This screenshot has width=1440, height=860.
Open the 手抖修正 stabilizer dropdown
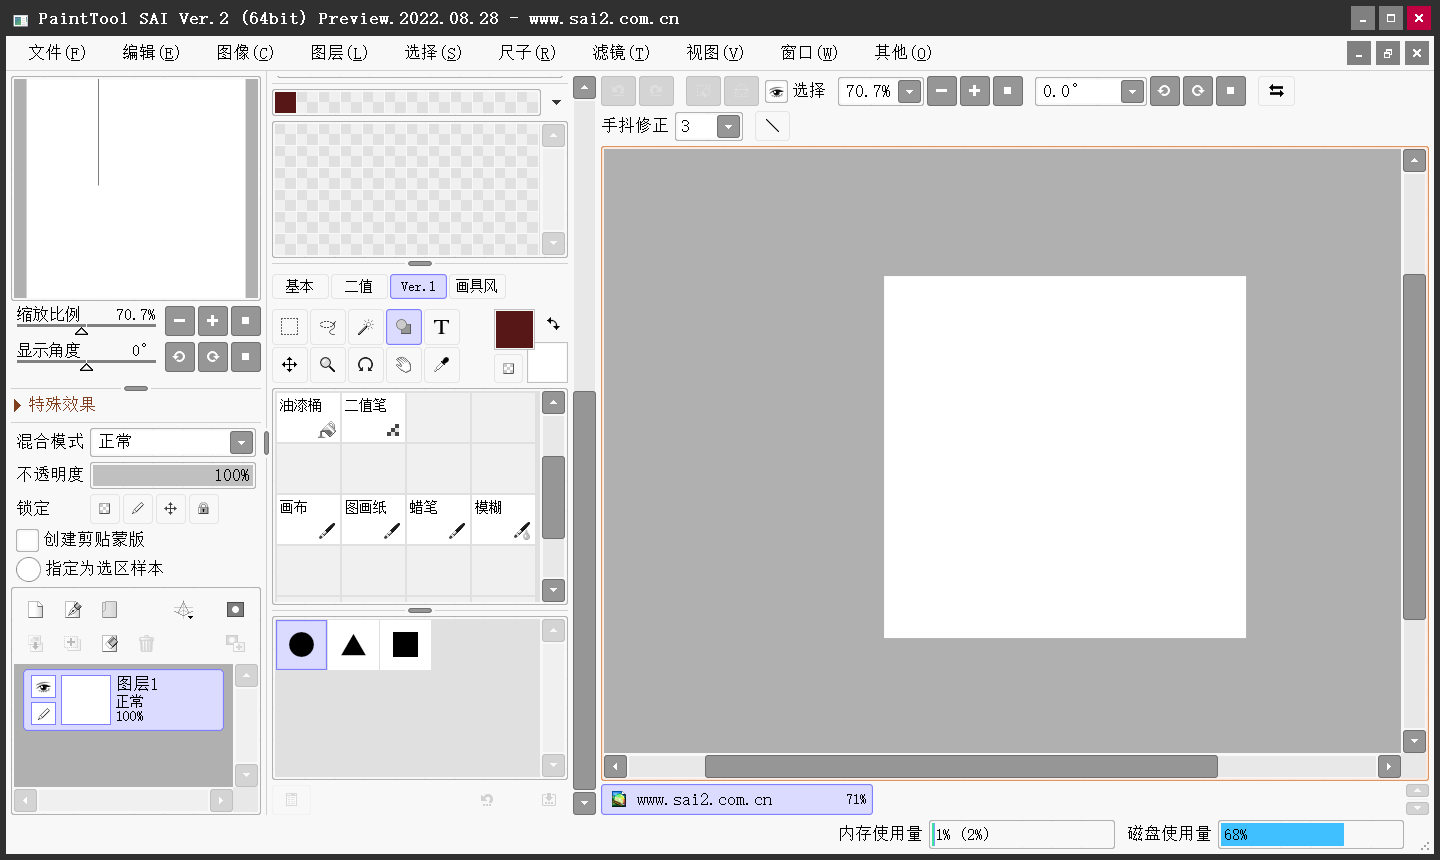coord(729,126)
